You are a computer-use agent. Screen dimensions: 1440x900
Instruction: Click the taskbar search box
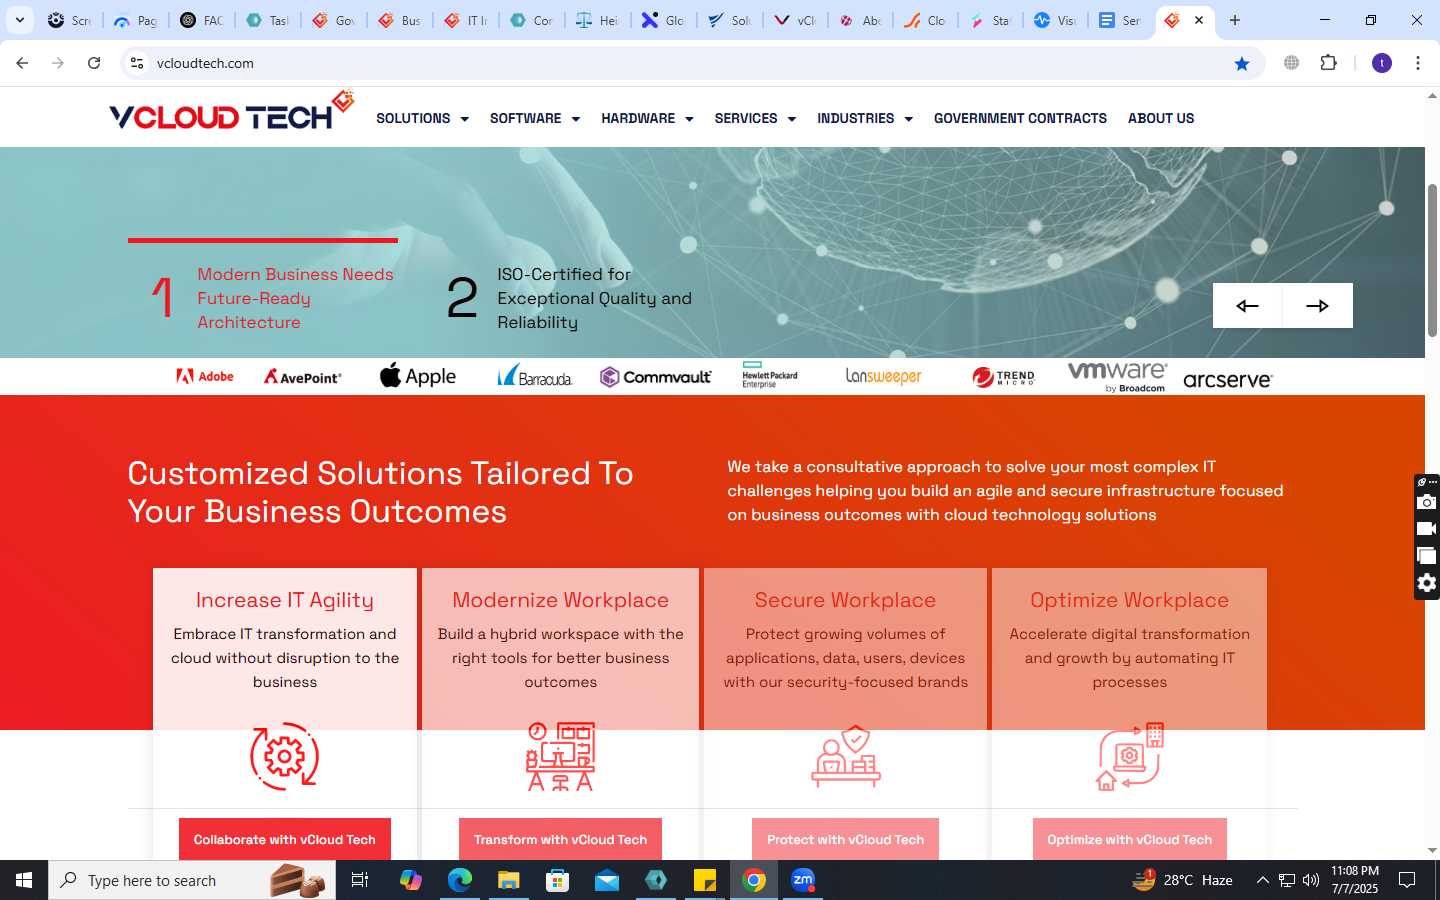(192, 880)
